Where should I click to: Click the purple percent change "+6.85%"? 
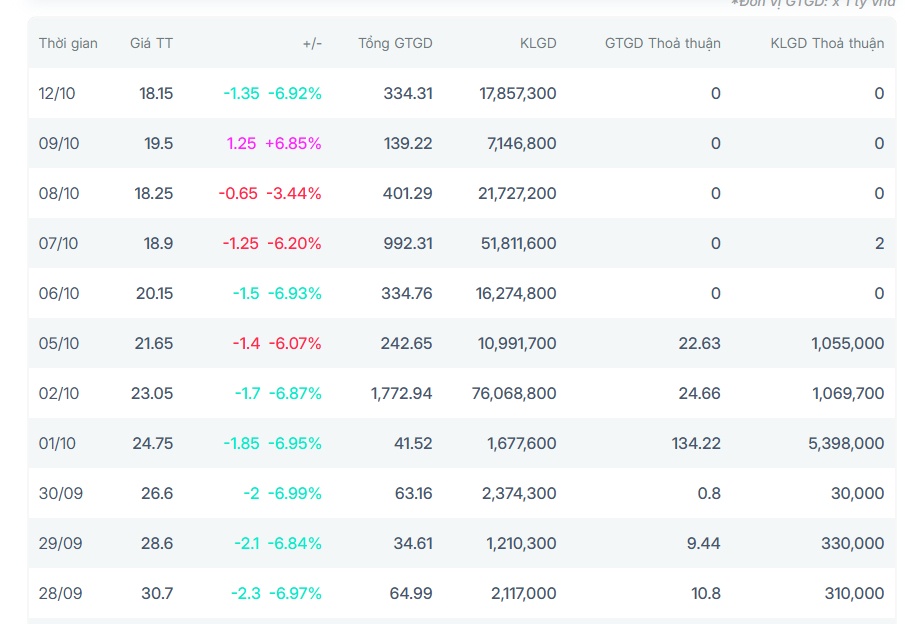pyautogui.click(x=293, y=143)
